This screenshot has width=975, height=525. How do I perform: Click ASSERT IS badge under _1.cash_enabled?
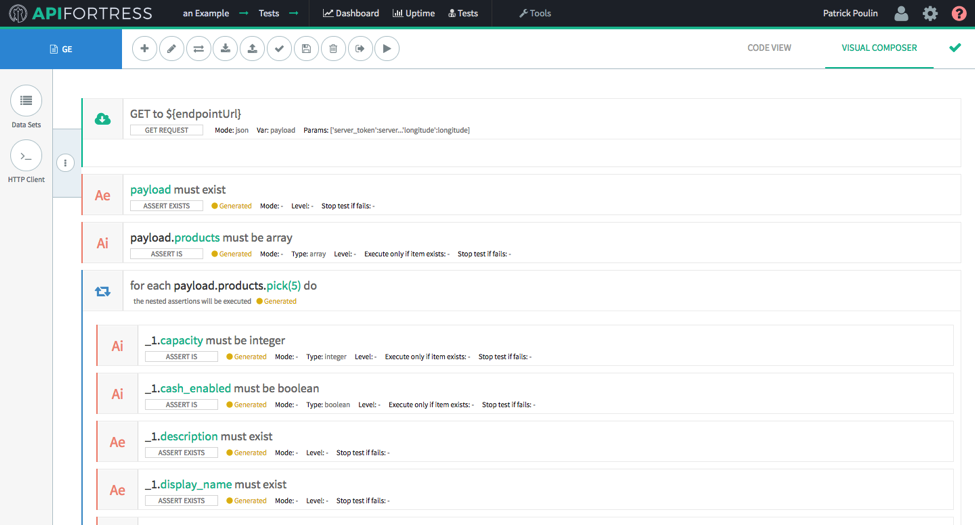pos(181,404)
